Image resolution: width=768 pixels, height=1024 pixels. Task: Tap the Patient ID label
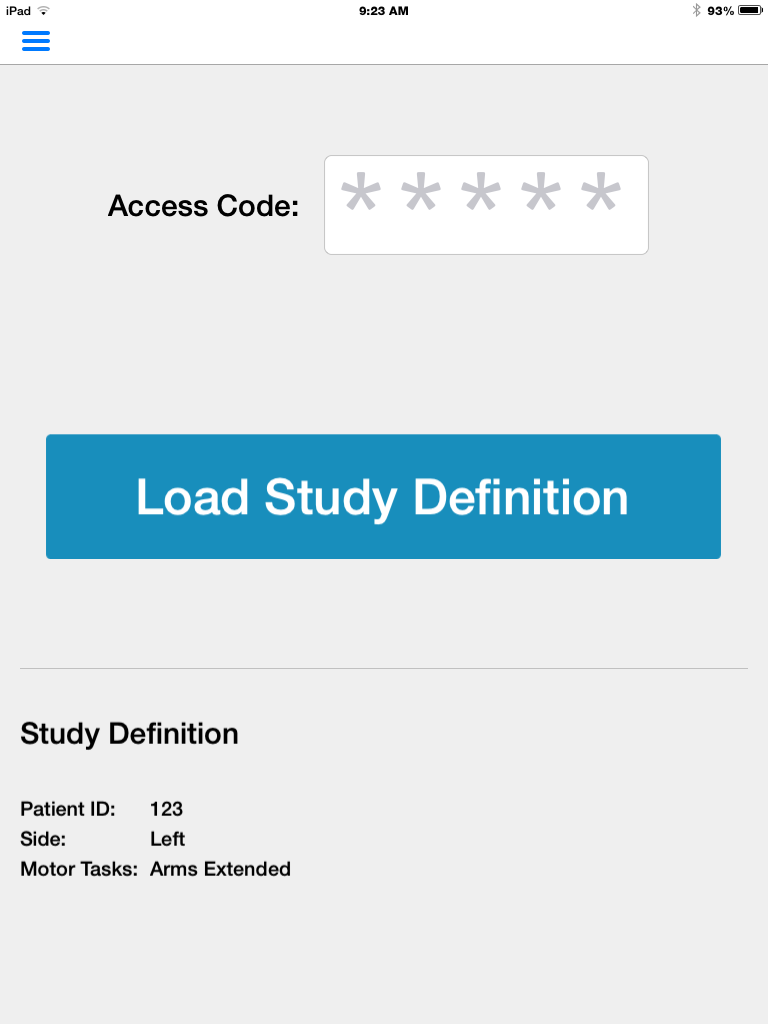68,809
